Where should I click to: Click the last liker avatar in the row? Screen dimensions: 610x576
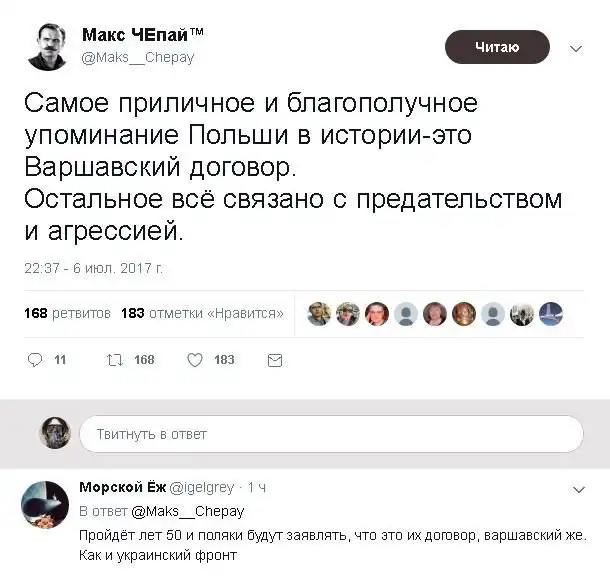(551, 314)
